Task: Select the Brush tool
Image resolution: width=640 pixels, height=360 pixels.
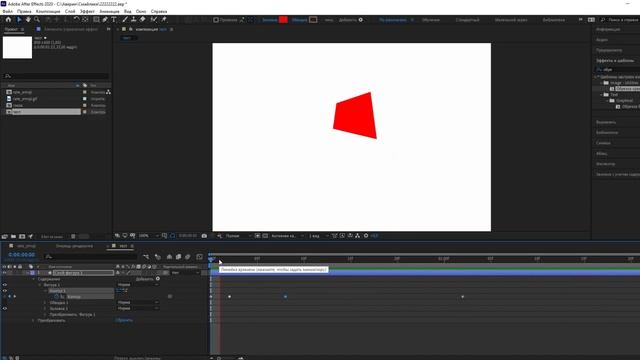Action: coord(125,20)
